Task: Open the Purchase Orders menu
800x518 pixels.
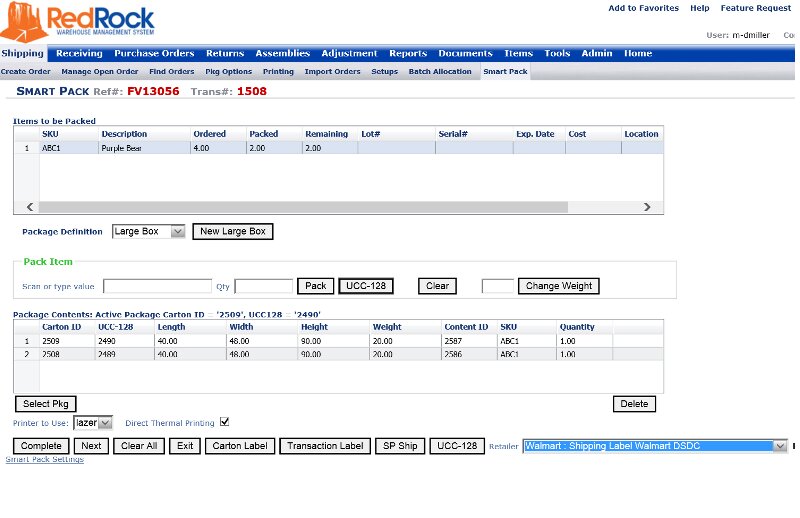Action: [154, 53]
